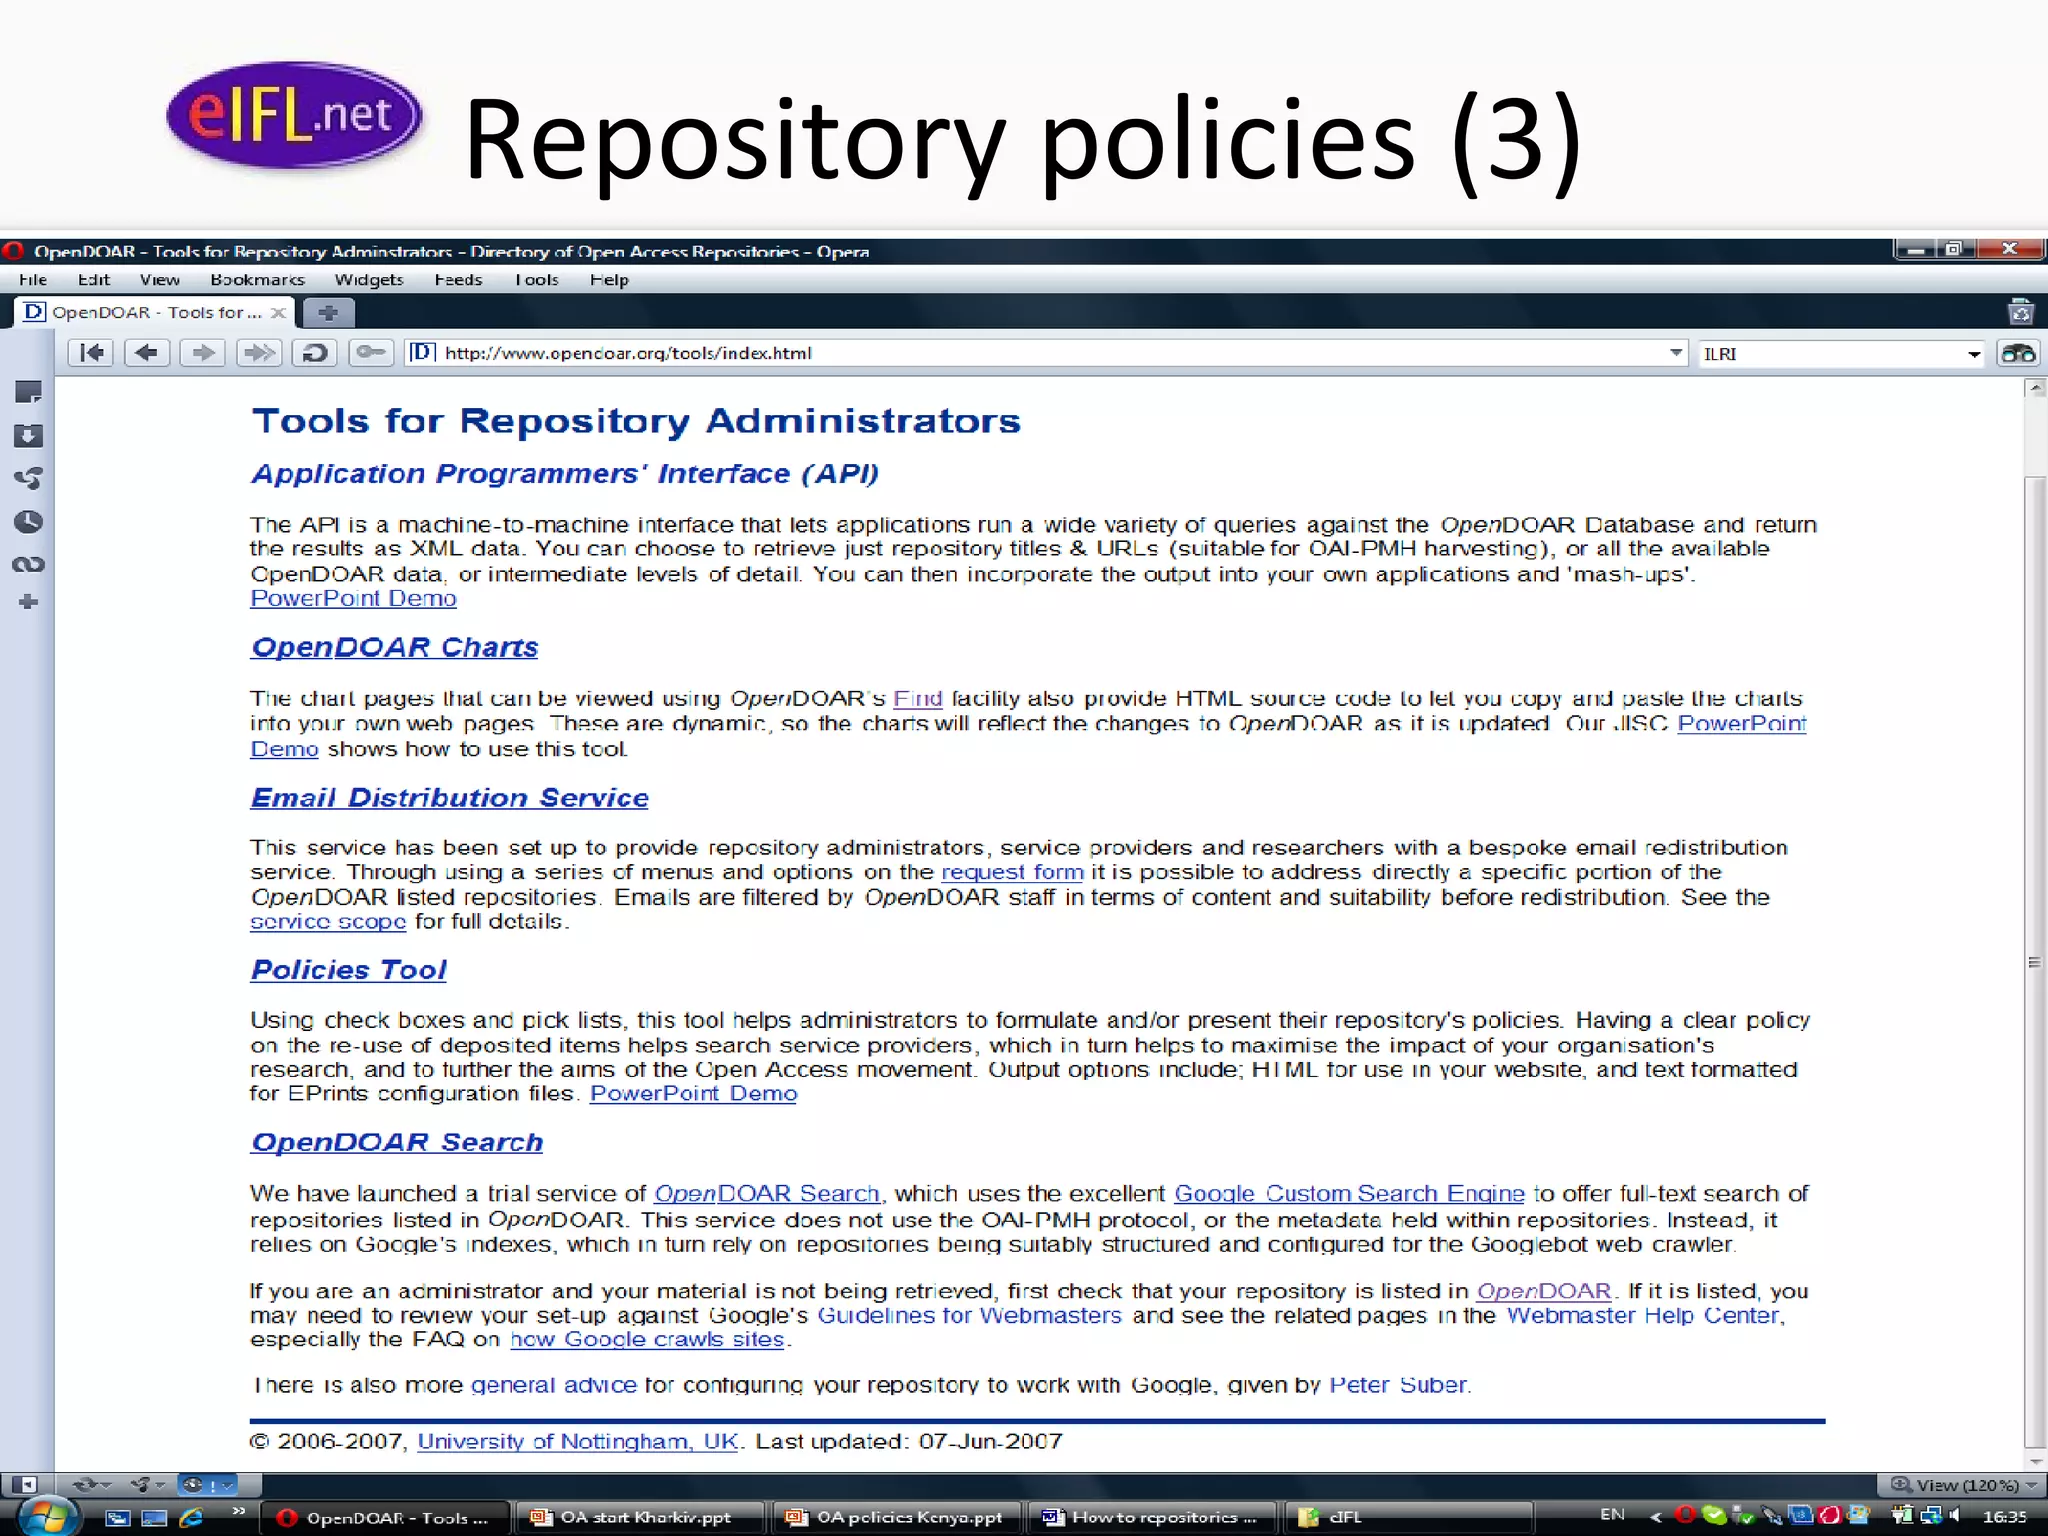The image size is (2048, 1536).
Task: Open the Tools menu
Action: (x=537, y=280)
